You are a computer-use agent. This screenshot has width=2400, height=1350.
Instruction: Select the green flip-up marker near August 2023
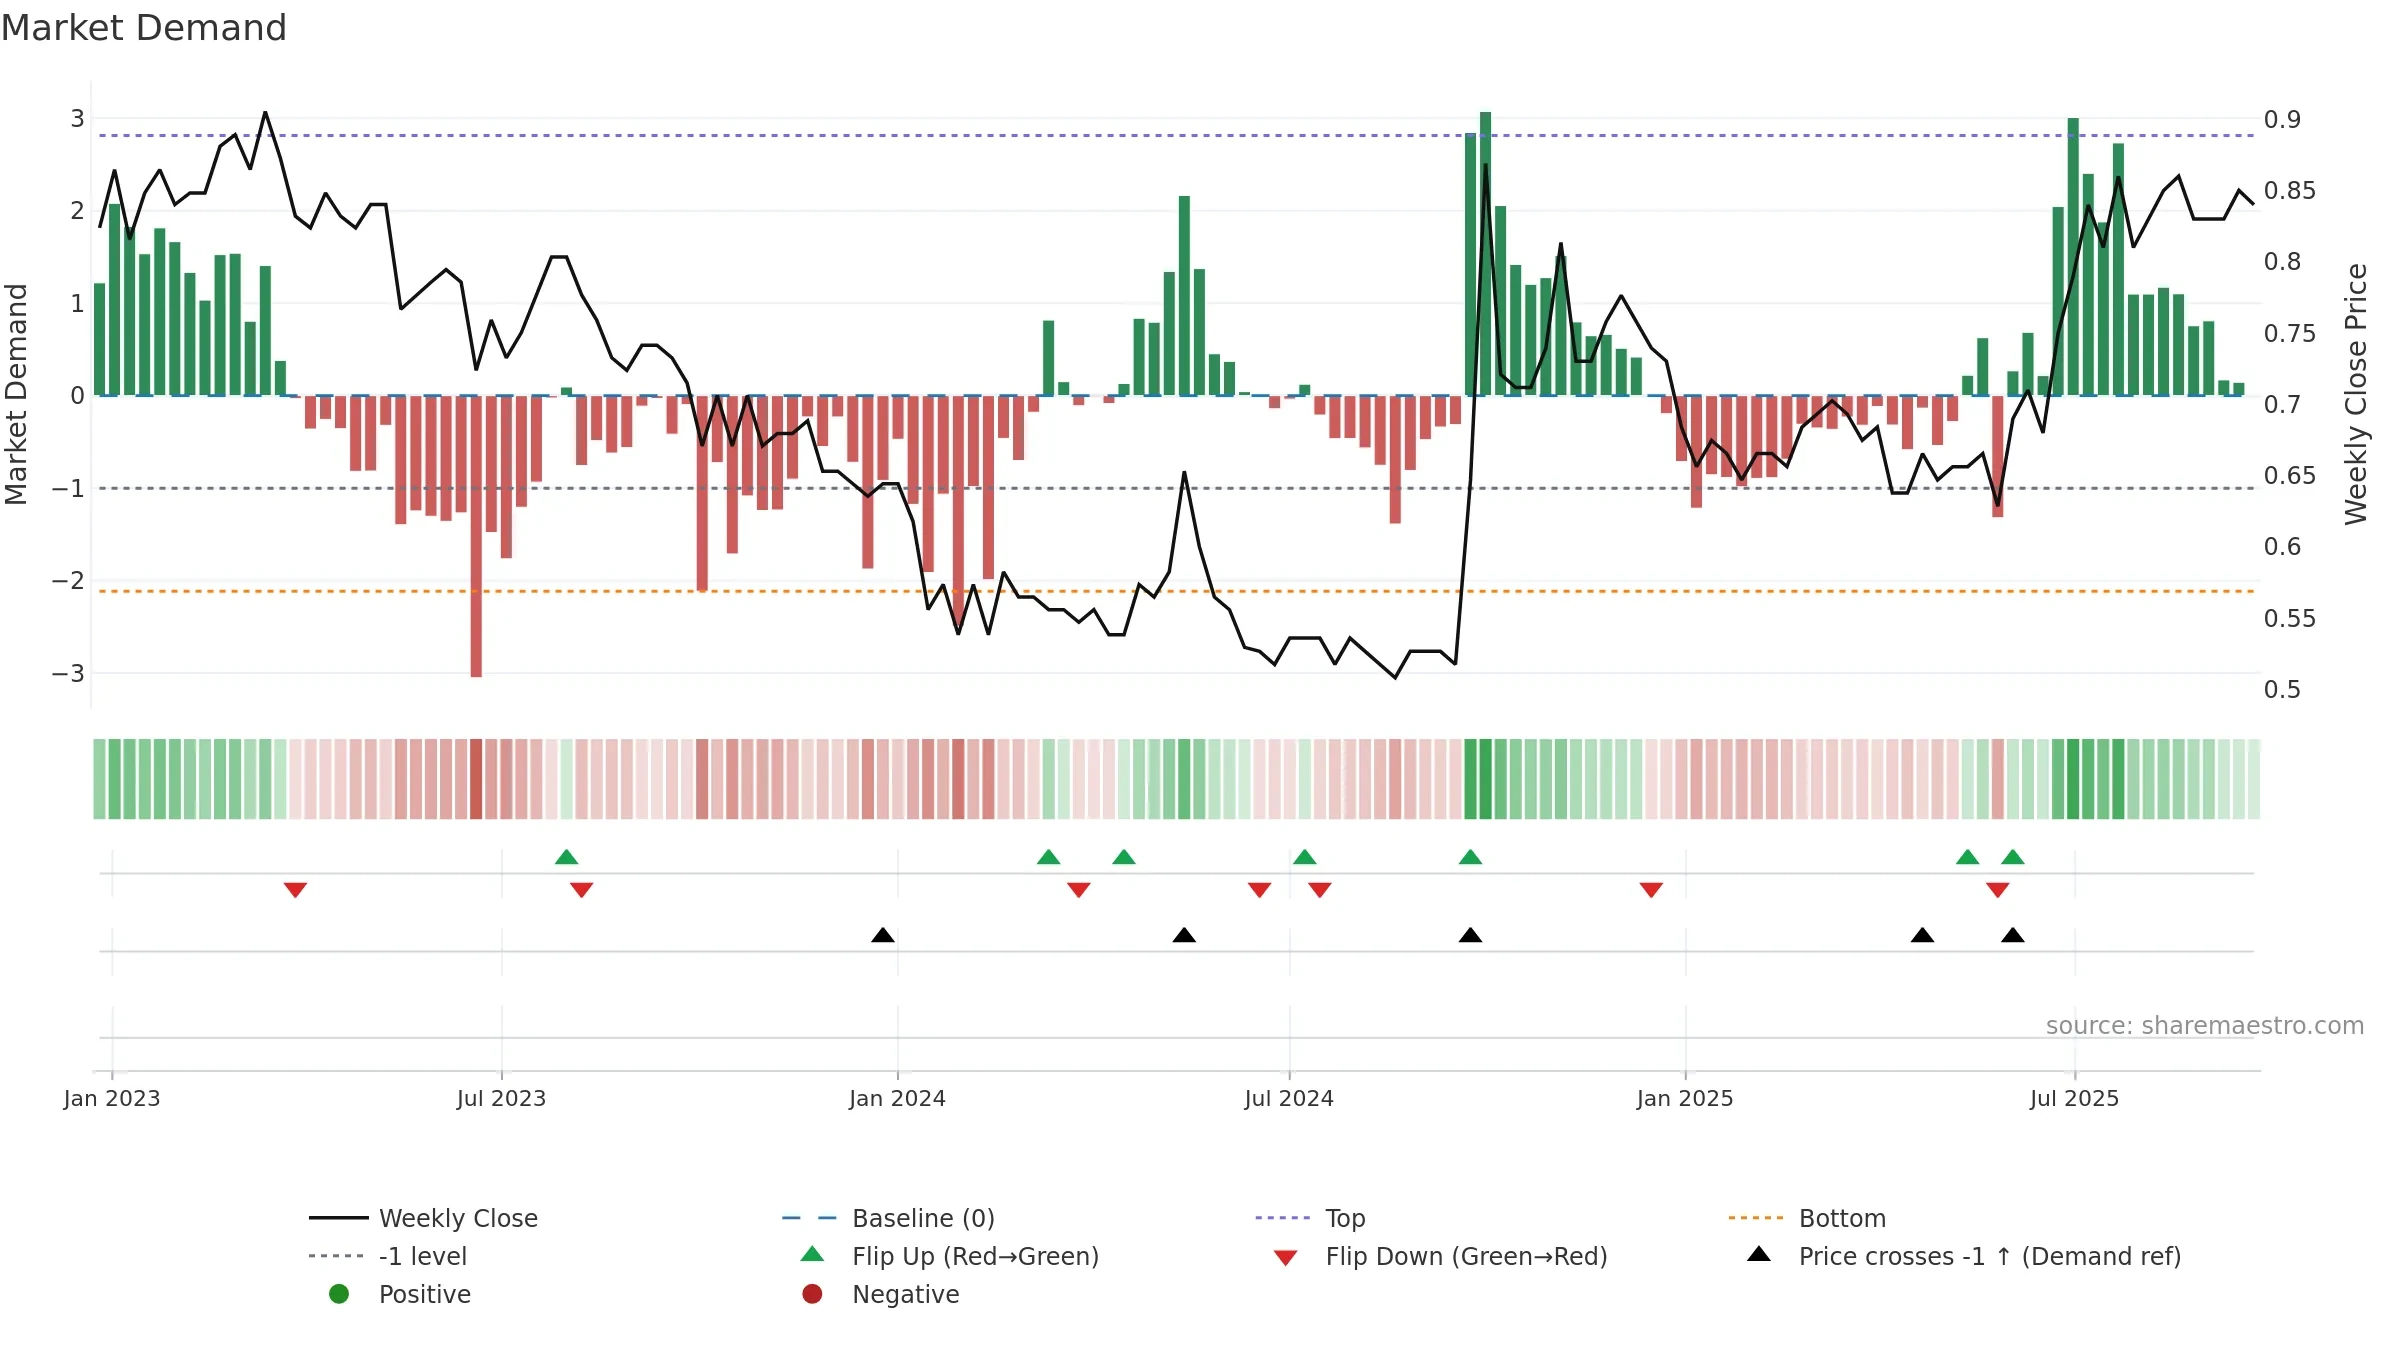pyautogui.click(x=567, y=857)
